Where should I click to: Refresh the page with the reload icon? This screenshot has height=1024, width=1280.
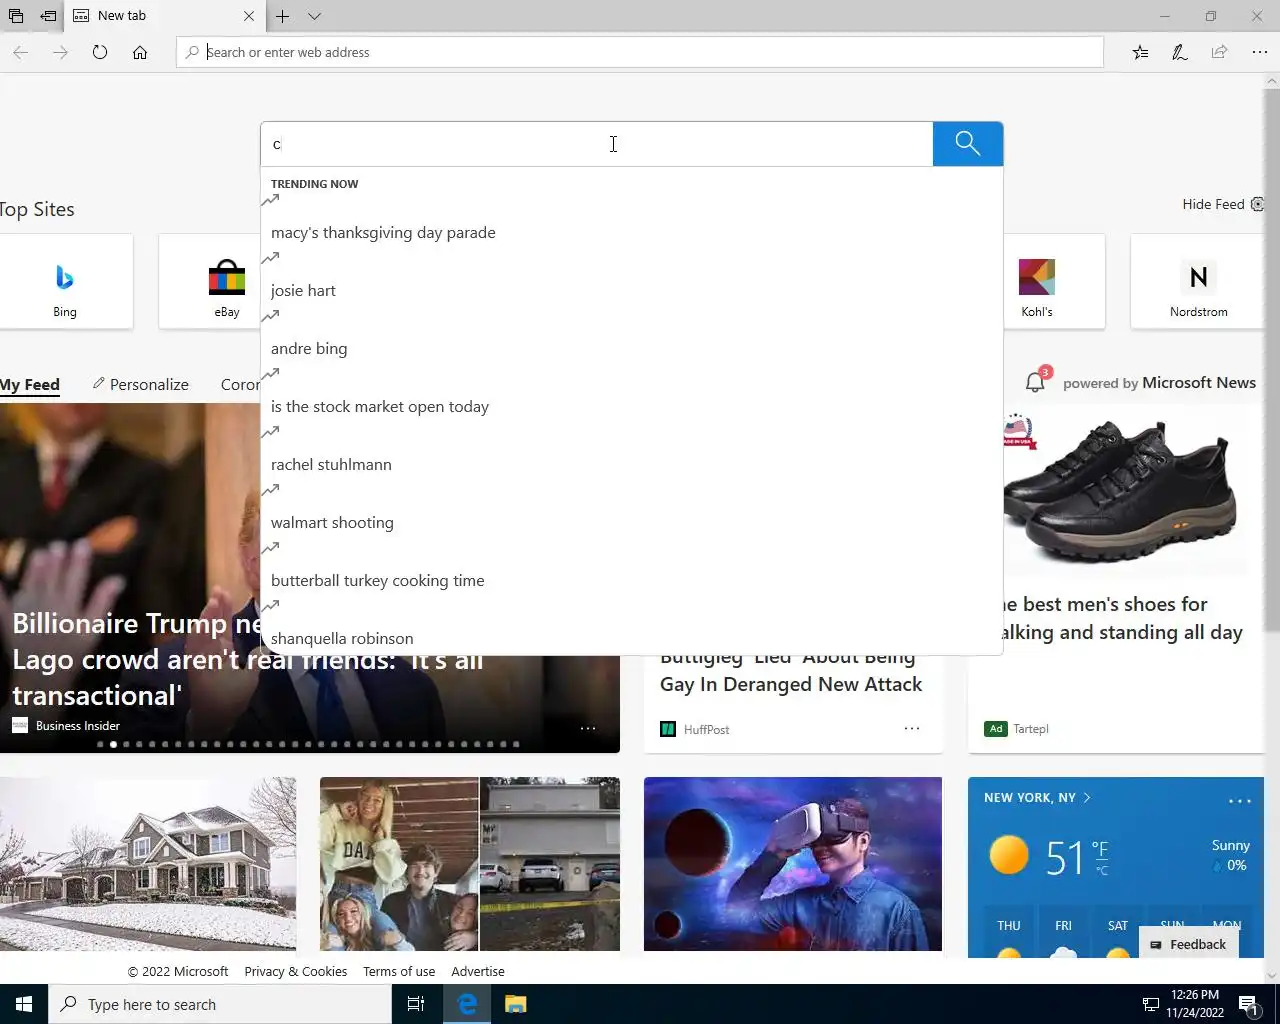point(100,52)
